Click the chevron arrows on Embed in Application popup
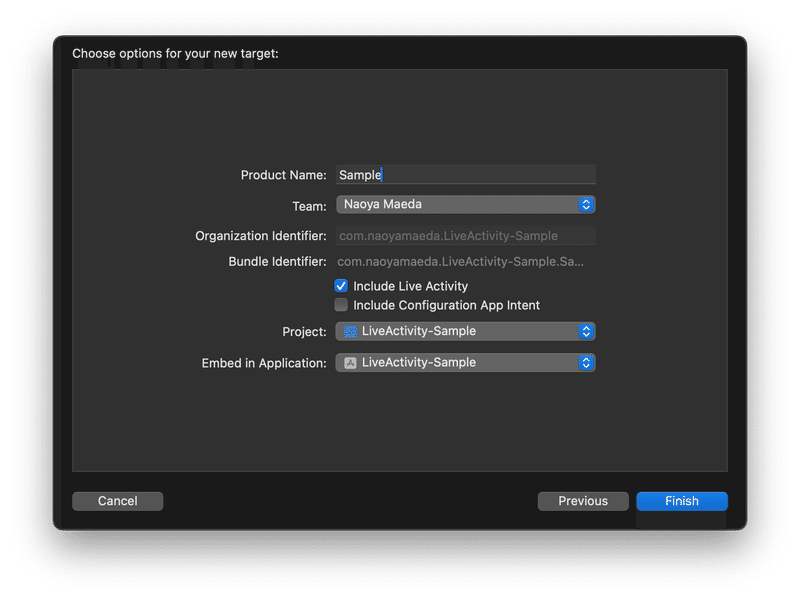This screenshot has width=800, height=600. (x=587, y=362)
